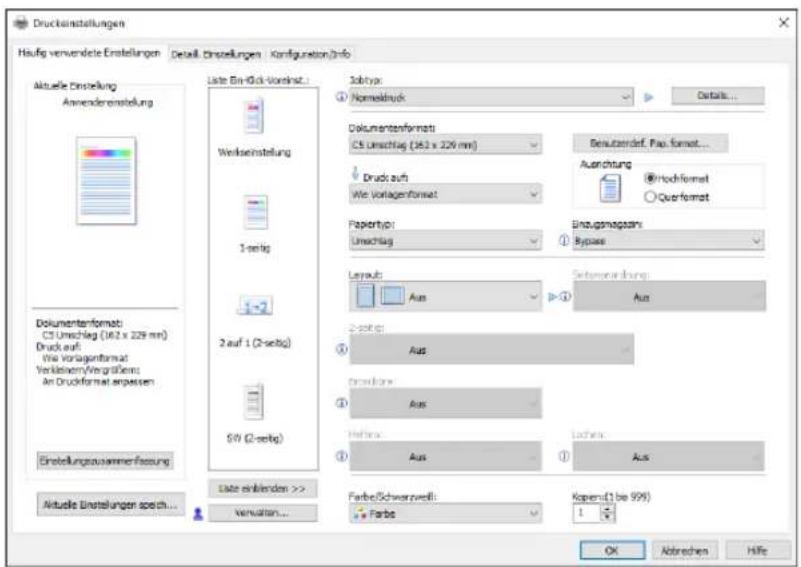Image resolution: width=801 pixels, height=567 pixels.
Task: Click the info icon next to 2-seitig
Action: coord(341,349)
